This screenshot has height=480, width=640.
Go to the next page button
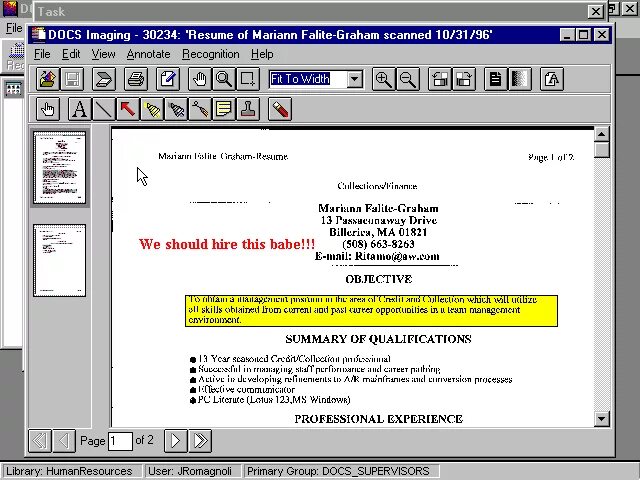pos(176,441)
